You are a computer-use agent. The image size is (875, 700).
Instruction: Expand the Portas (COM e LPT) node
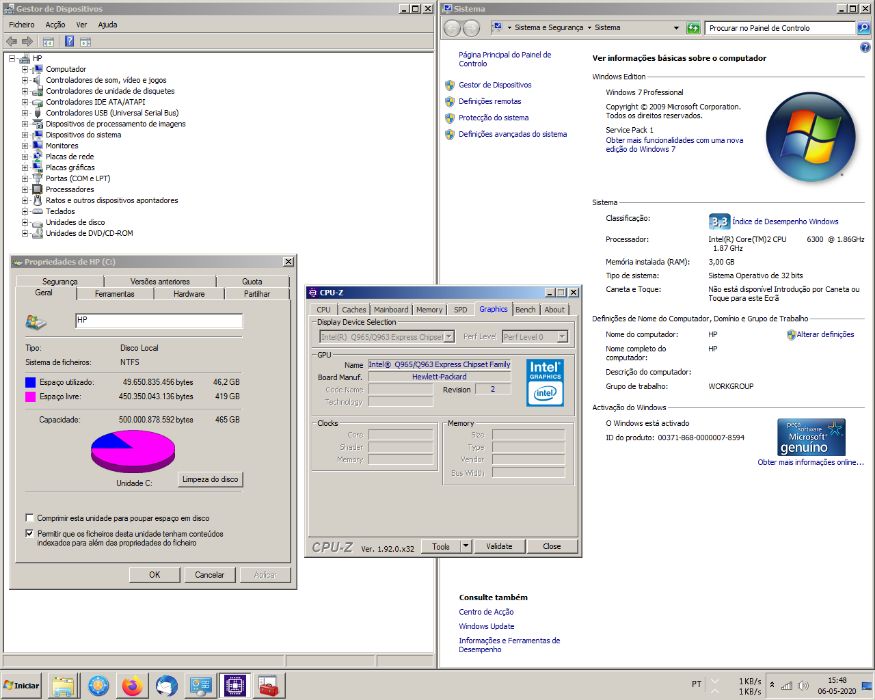(25, 179)
